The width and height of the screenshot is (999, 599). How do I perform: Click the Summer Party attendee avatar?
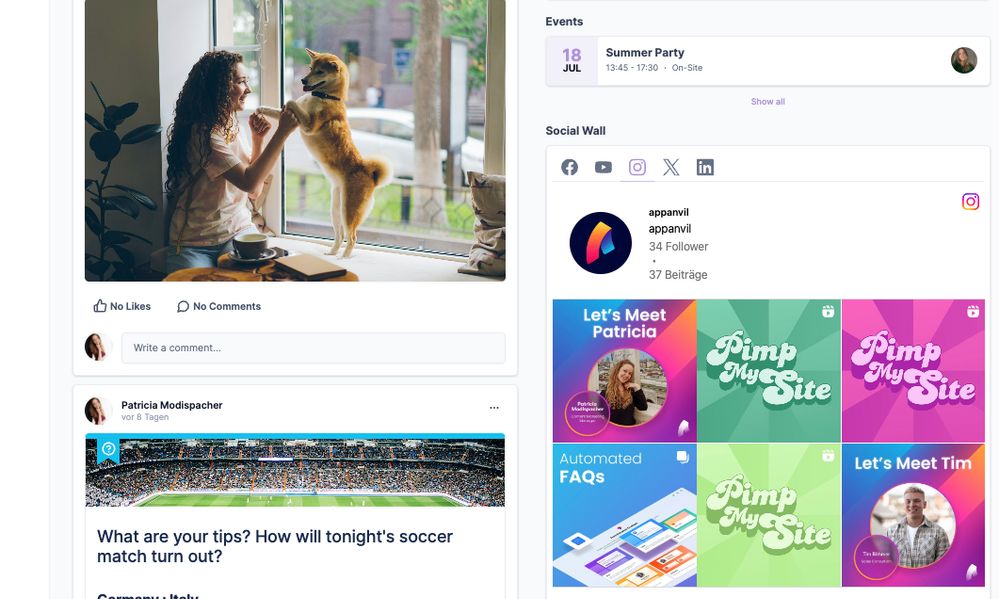pos(964,61)
